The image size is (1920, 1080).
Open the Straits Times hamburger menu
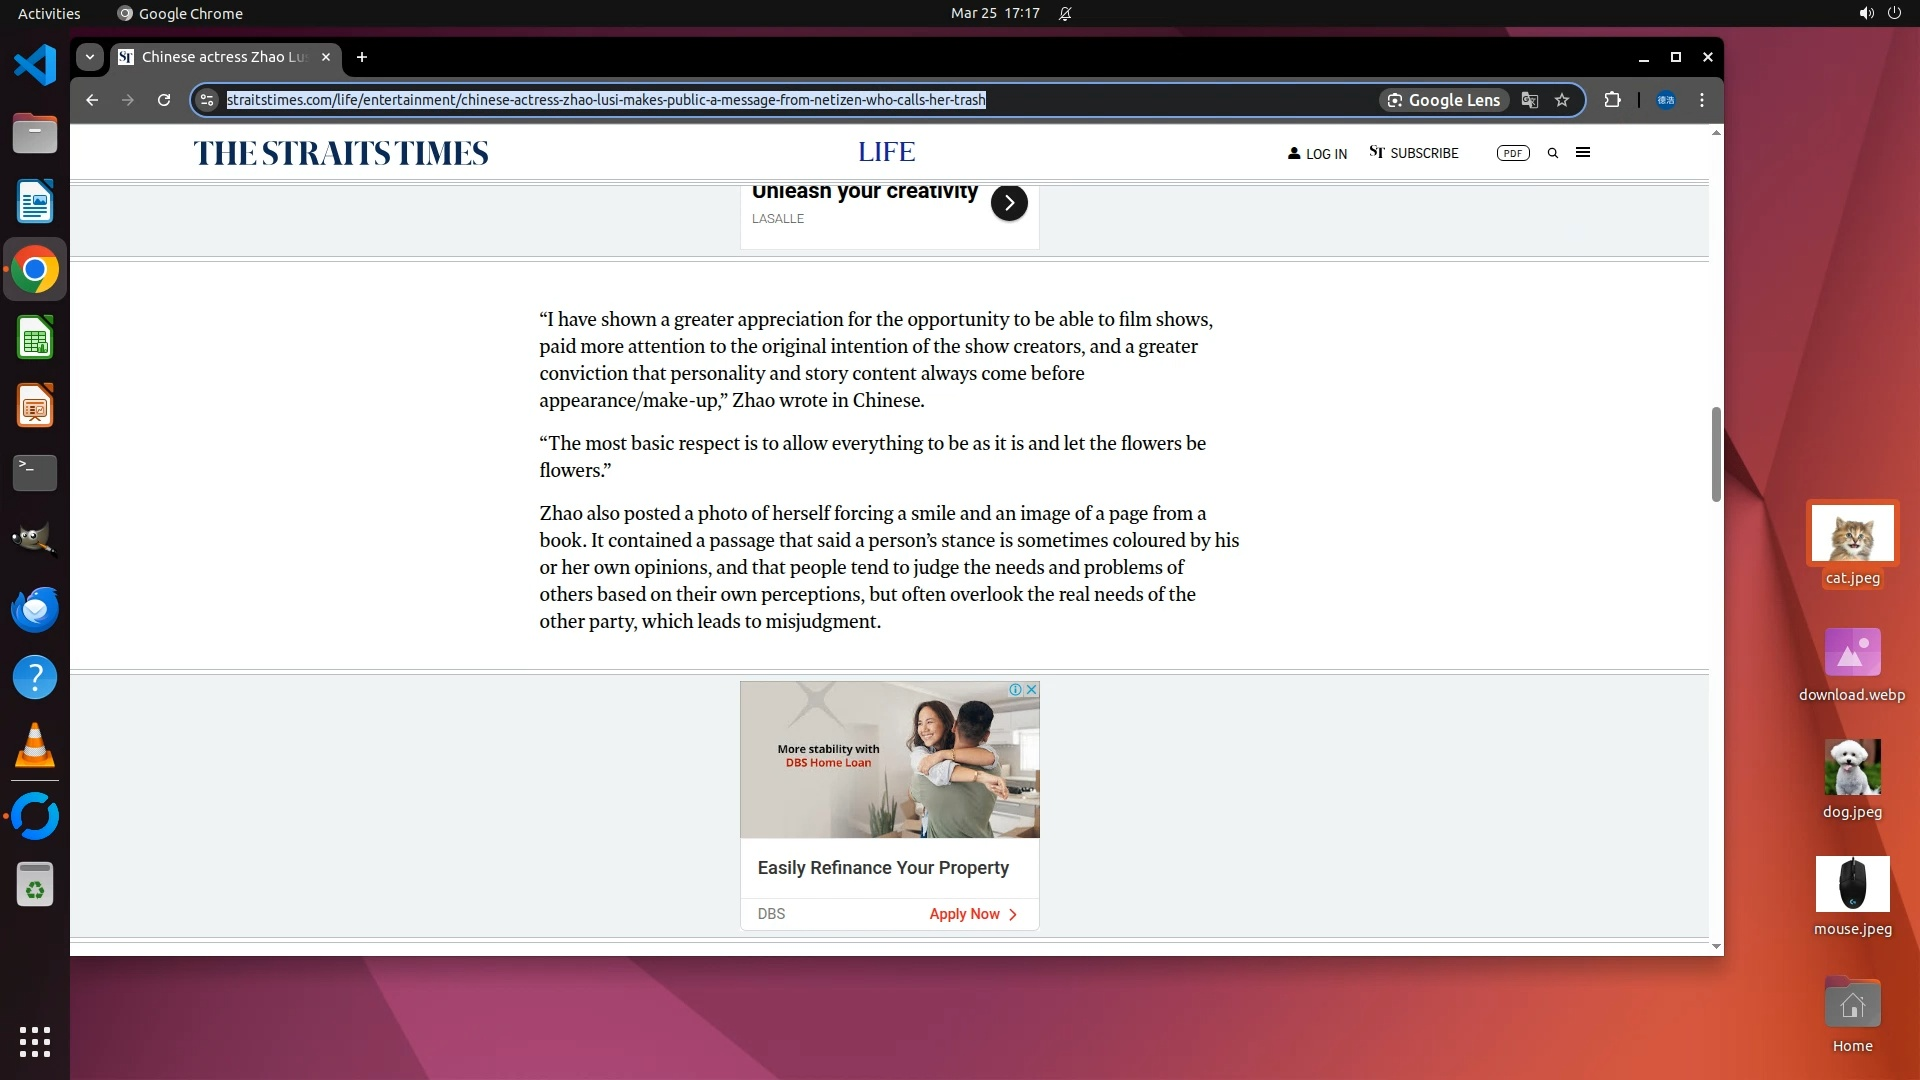[1583, 153]
